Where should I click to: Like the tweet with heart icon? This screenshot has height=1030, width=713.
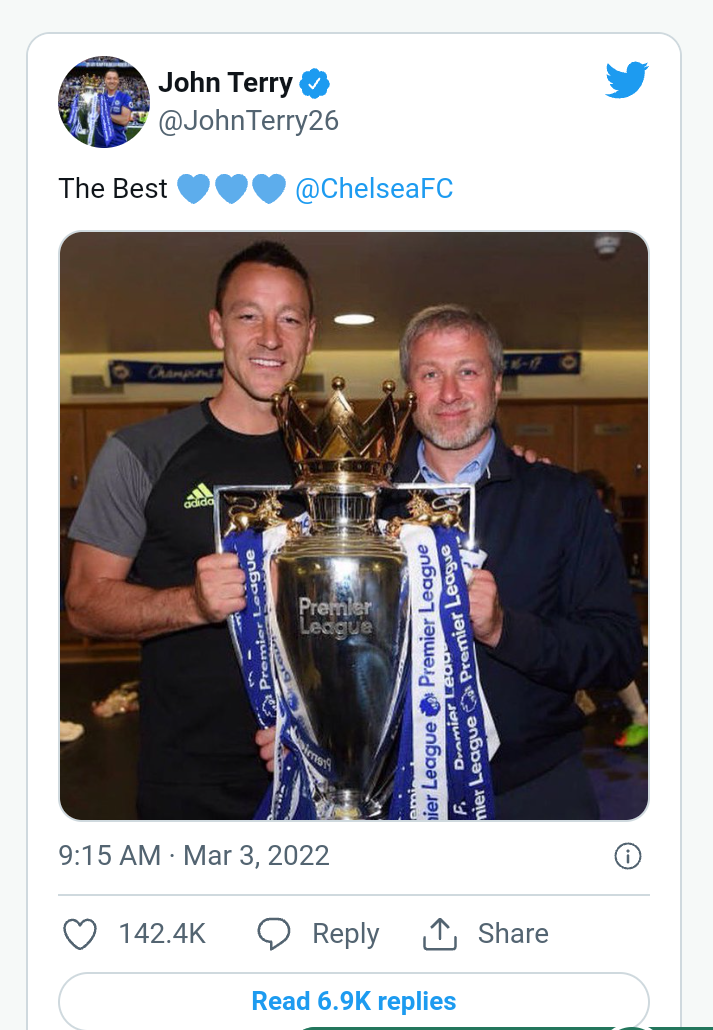pyautogui.click(x=80, y=934)
